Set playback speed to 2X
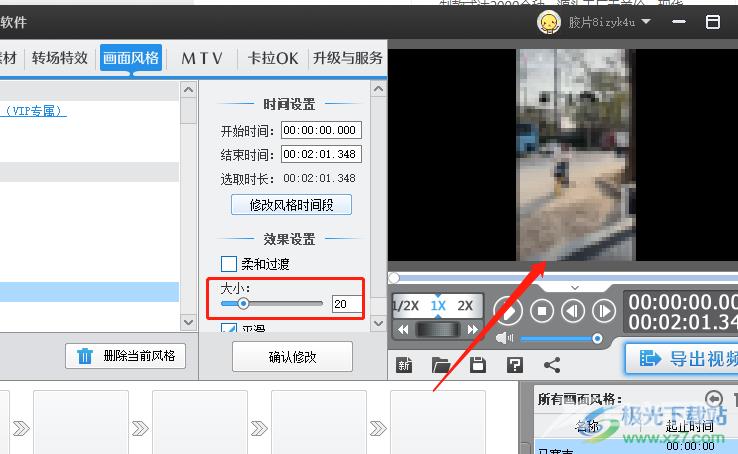The width and height of the screenshot is (738, 454). pos(465,306)
